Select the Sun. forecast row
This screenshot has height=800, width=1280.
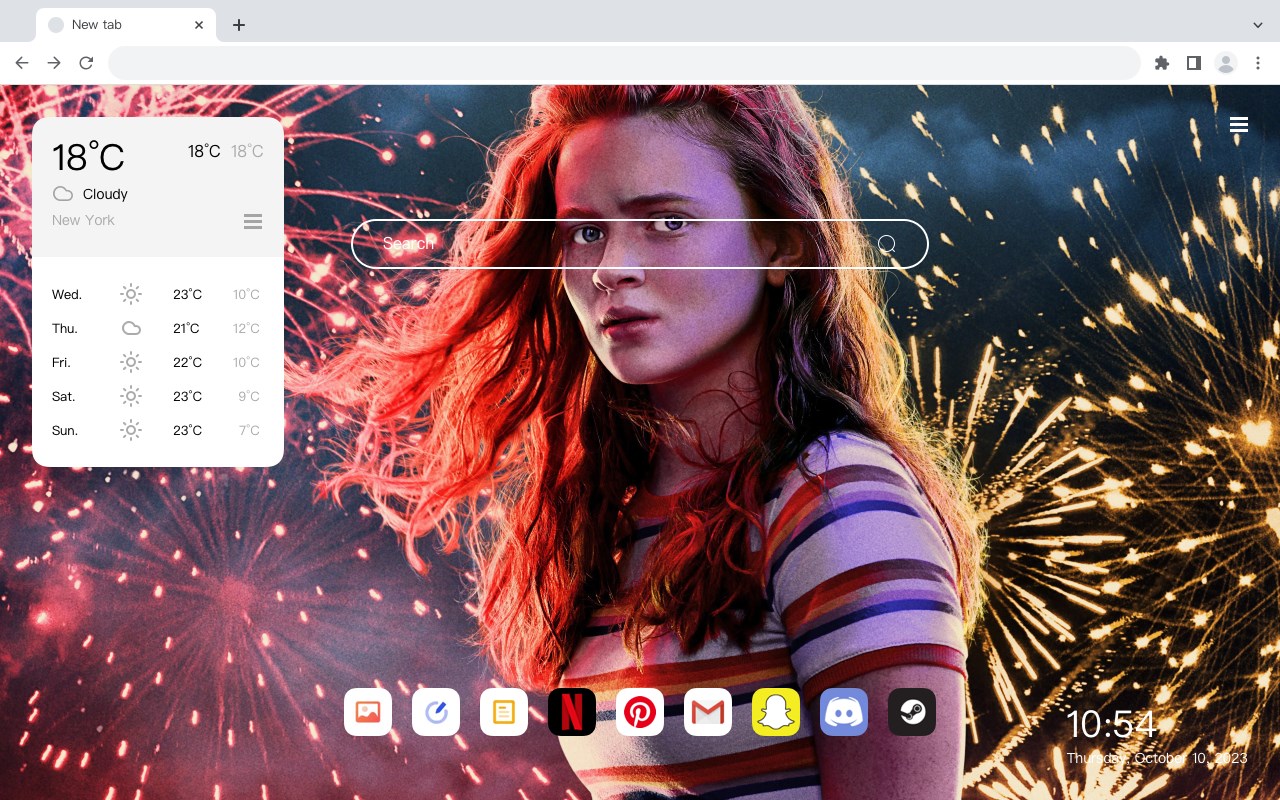click(x=157, y=430)
